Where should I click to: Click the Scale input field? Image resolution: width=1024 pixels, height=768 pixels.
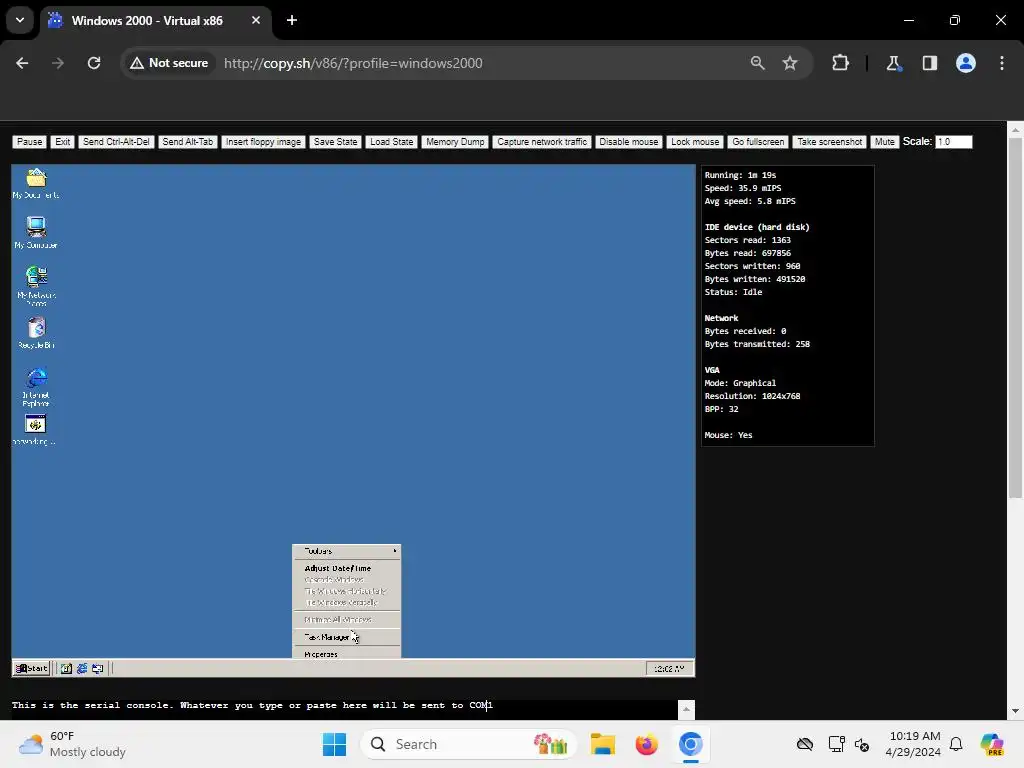[x=953, y=142]
